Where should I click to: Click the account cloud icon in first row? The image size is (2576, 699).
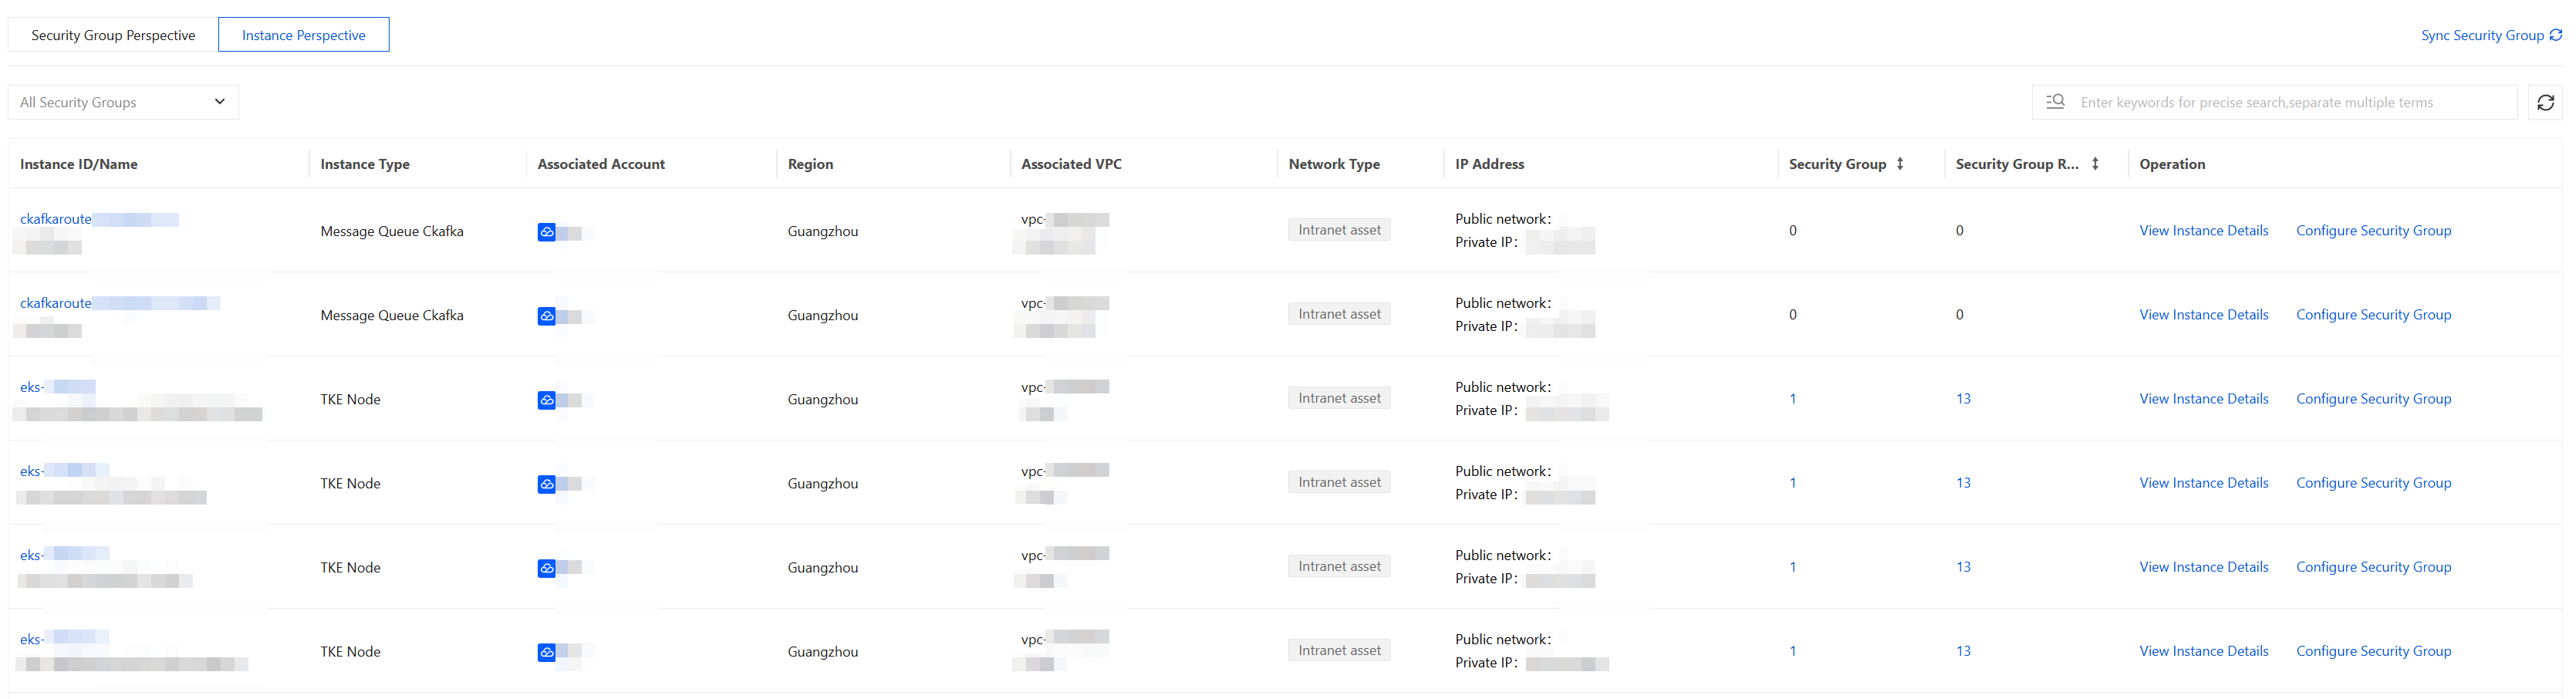coord(546,232)
